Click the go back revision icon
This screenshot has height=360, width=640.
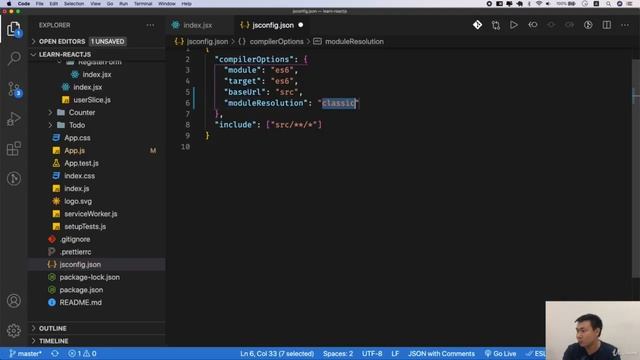click(x=533, y=25)
